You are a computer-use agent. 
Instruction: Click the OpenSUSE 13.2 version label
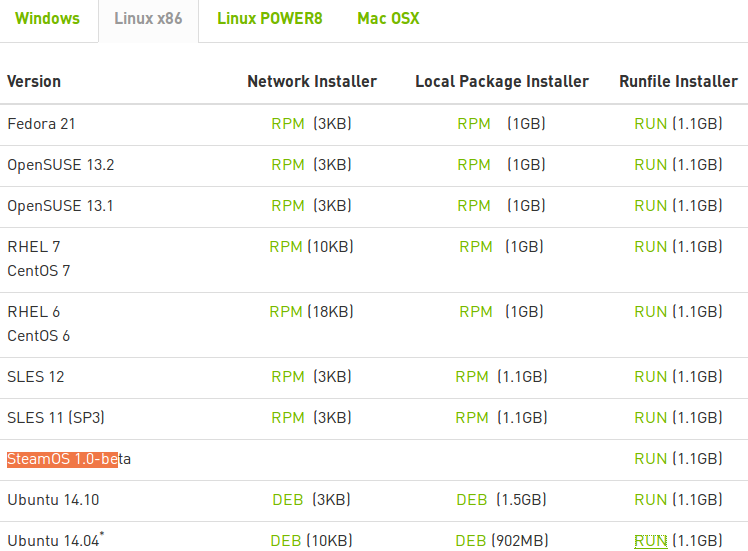pos(61,165)
